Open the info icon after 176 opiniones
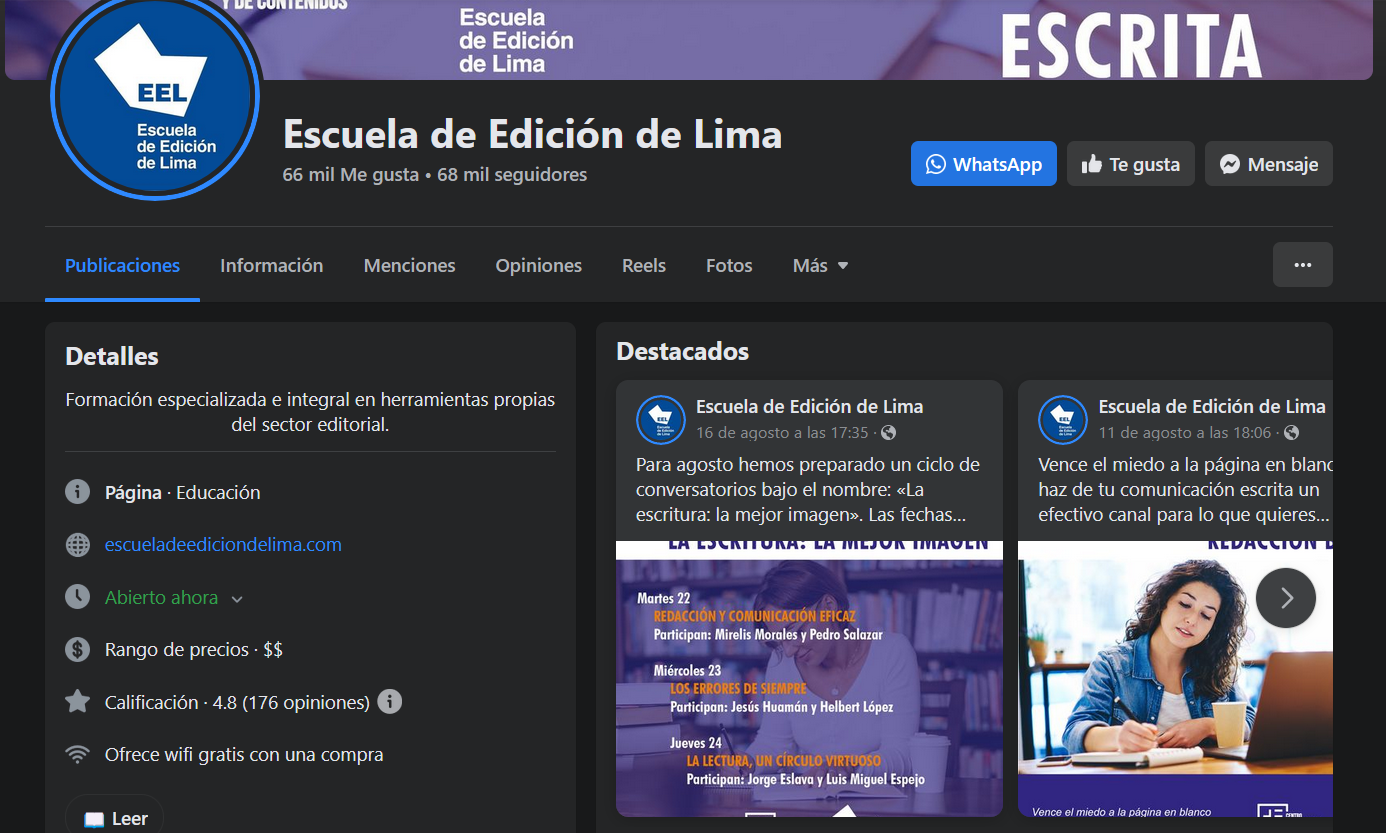Screen dimensions: 1386x833 point(390,702)
